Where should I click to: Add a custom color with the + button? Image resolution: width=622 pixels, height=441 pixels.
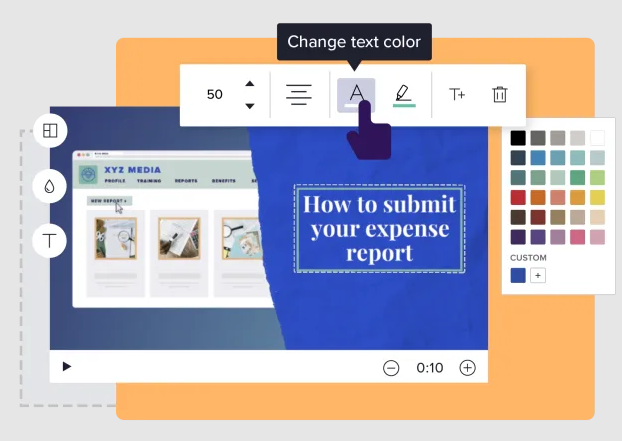click(x=538, y=275)
